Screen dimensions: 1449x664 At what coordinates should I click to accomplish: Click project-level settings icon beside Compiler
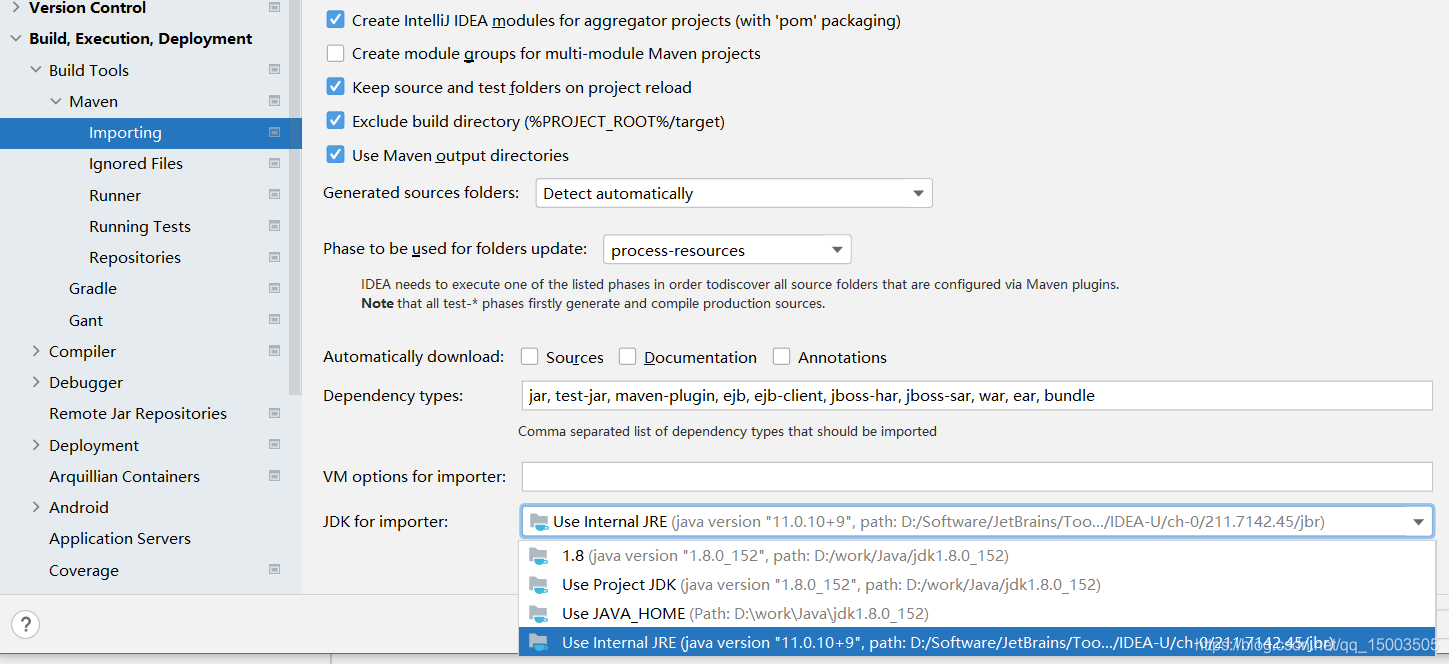tap(274, 351)
